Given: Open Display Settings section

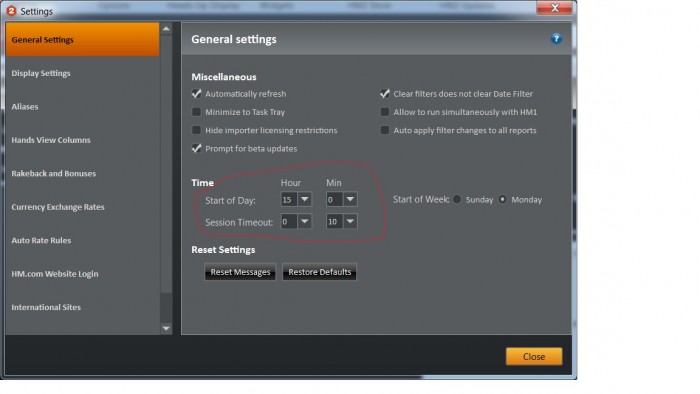Looking at the screenshot, I should [83, 73].
